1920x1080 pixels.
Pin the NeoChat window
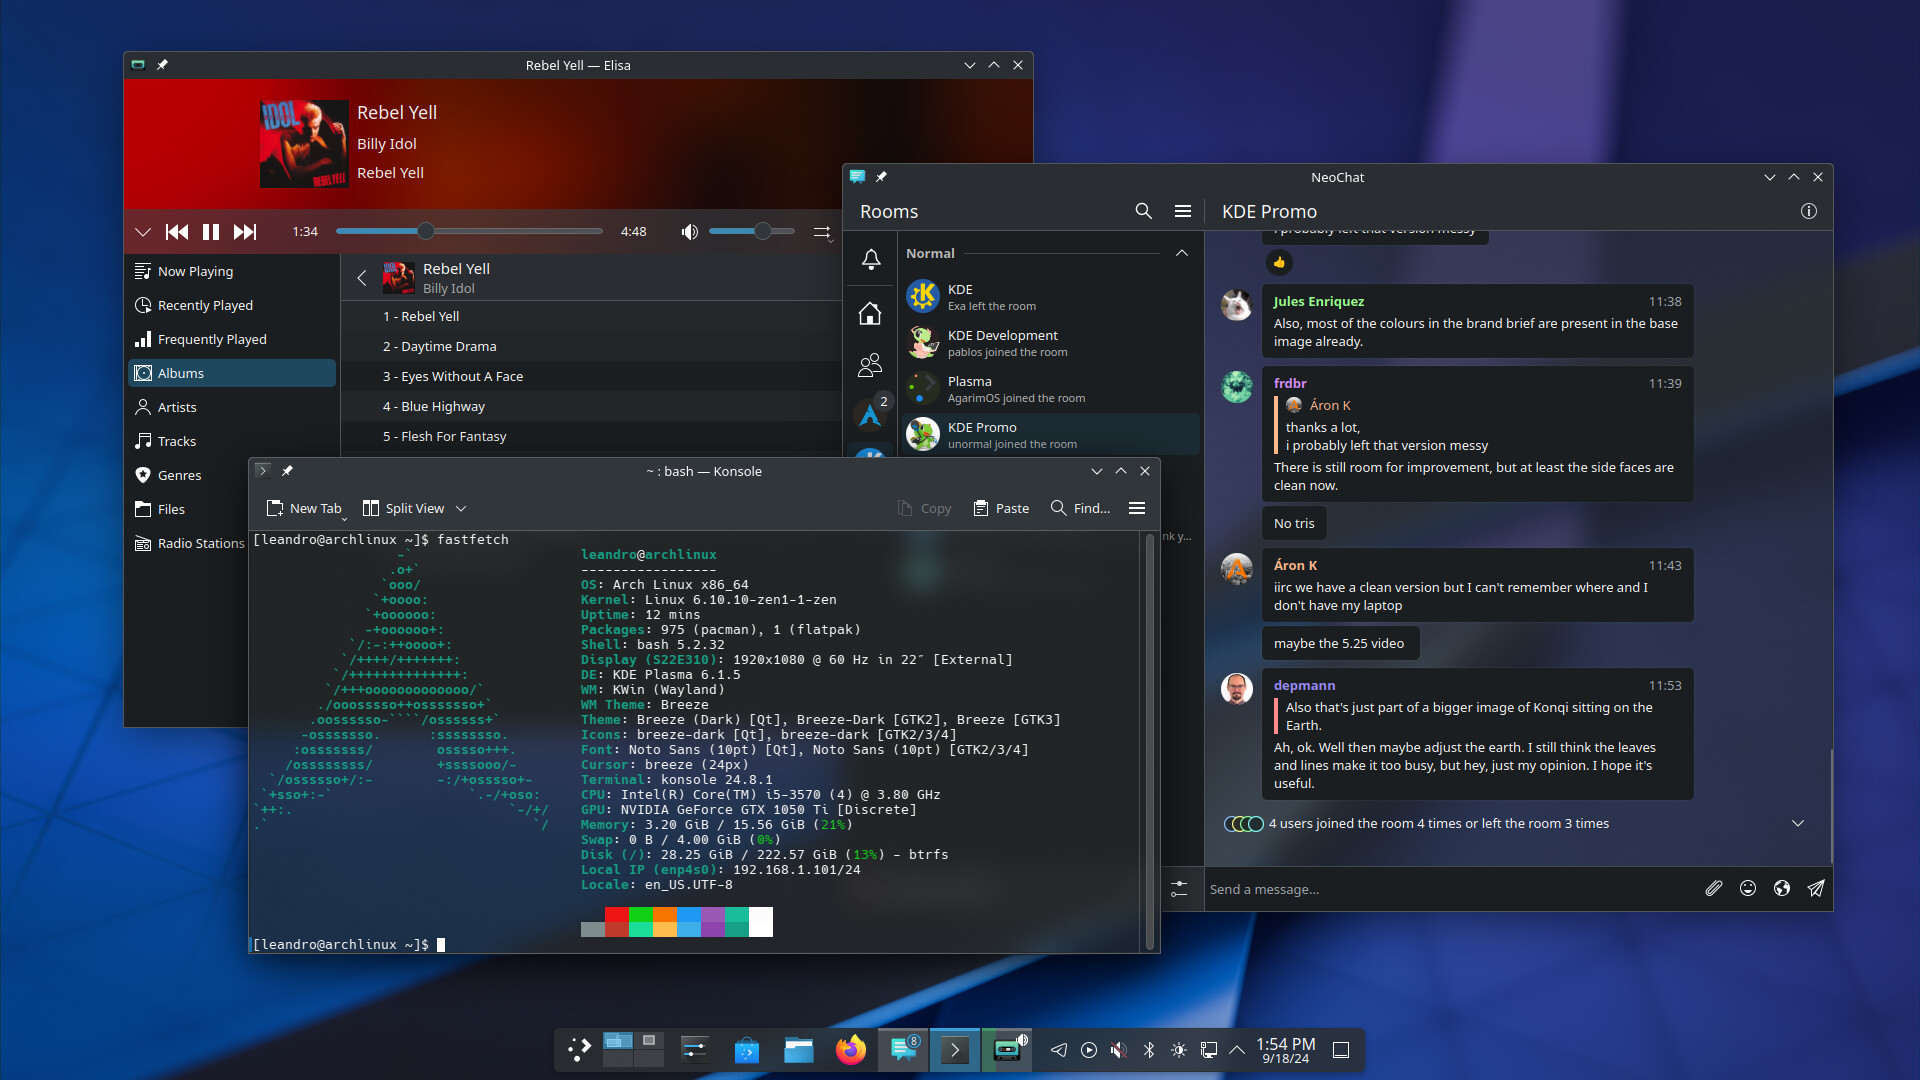881,177
